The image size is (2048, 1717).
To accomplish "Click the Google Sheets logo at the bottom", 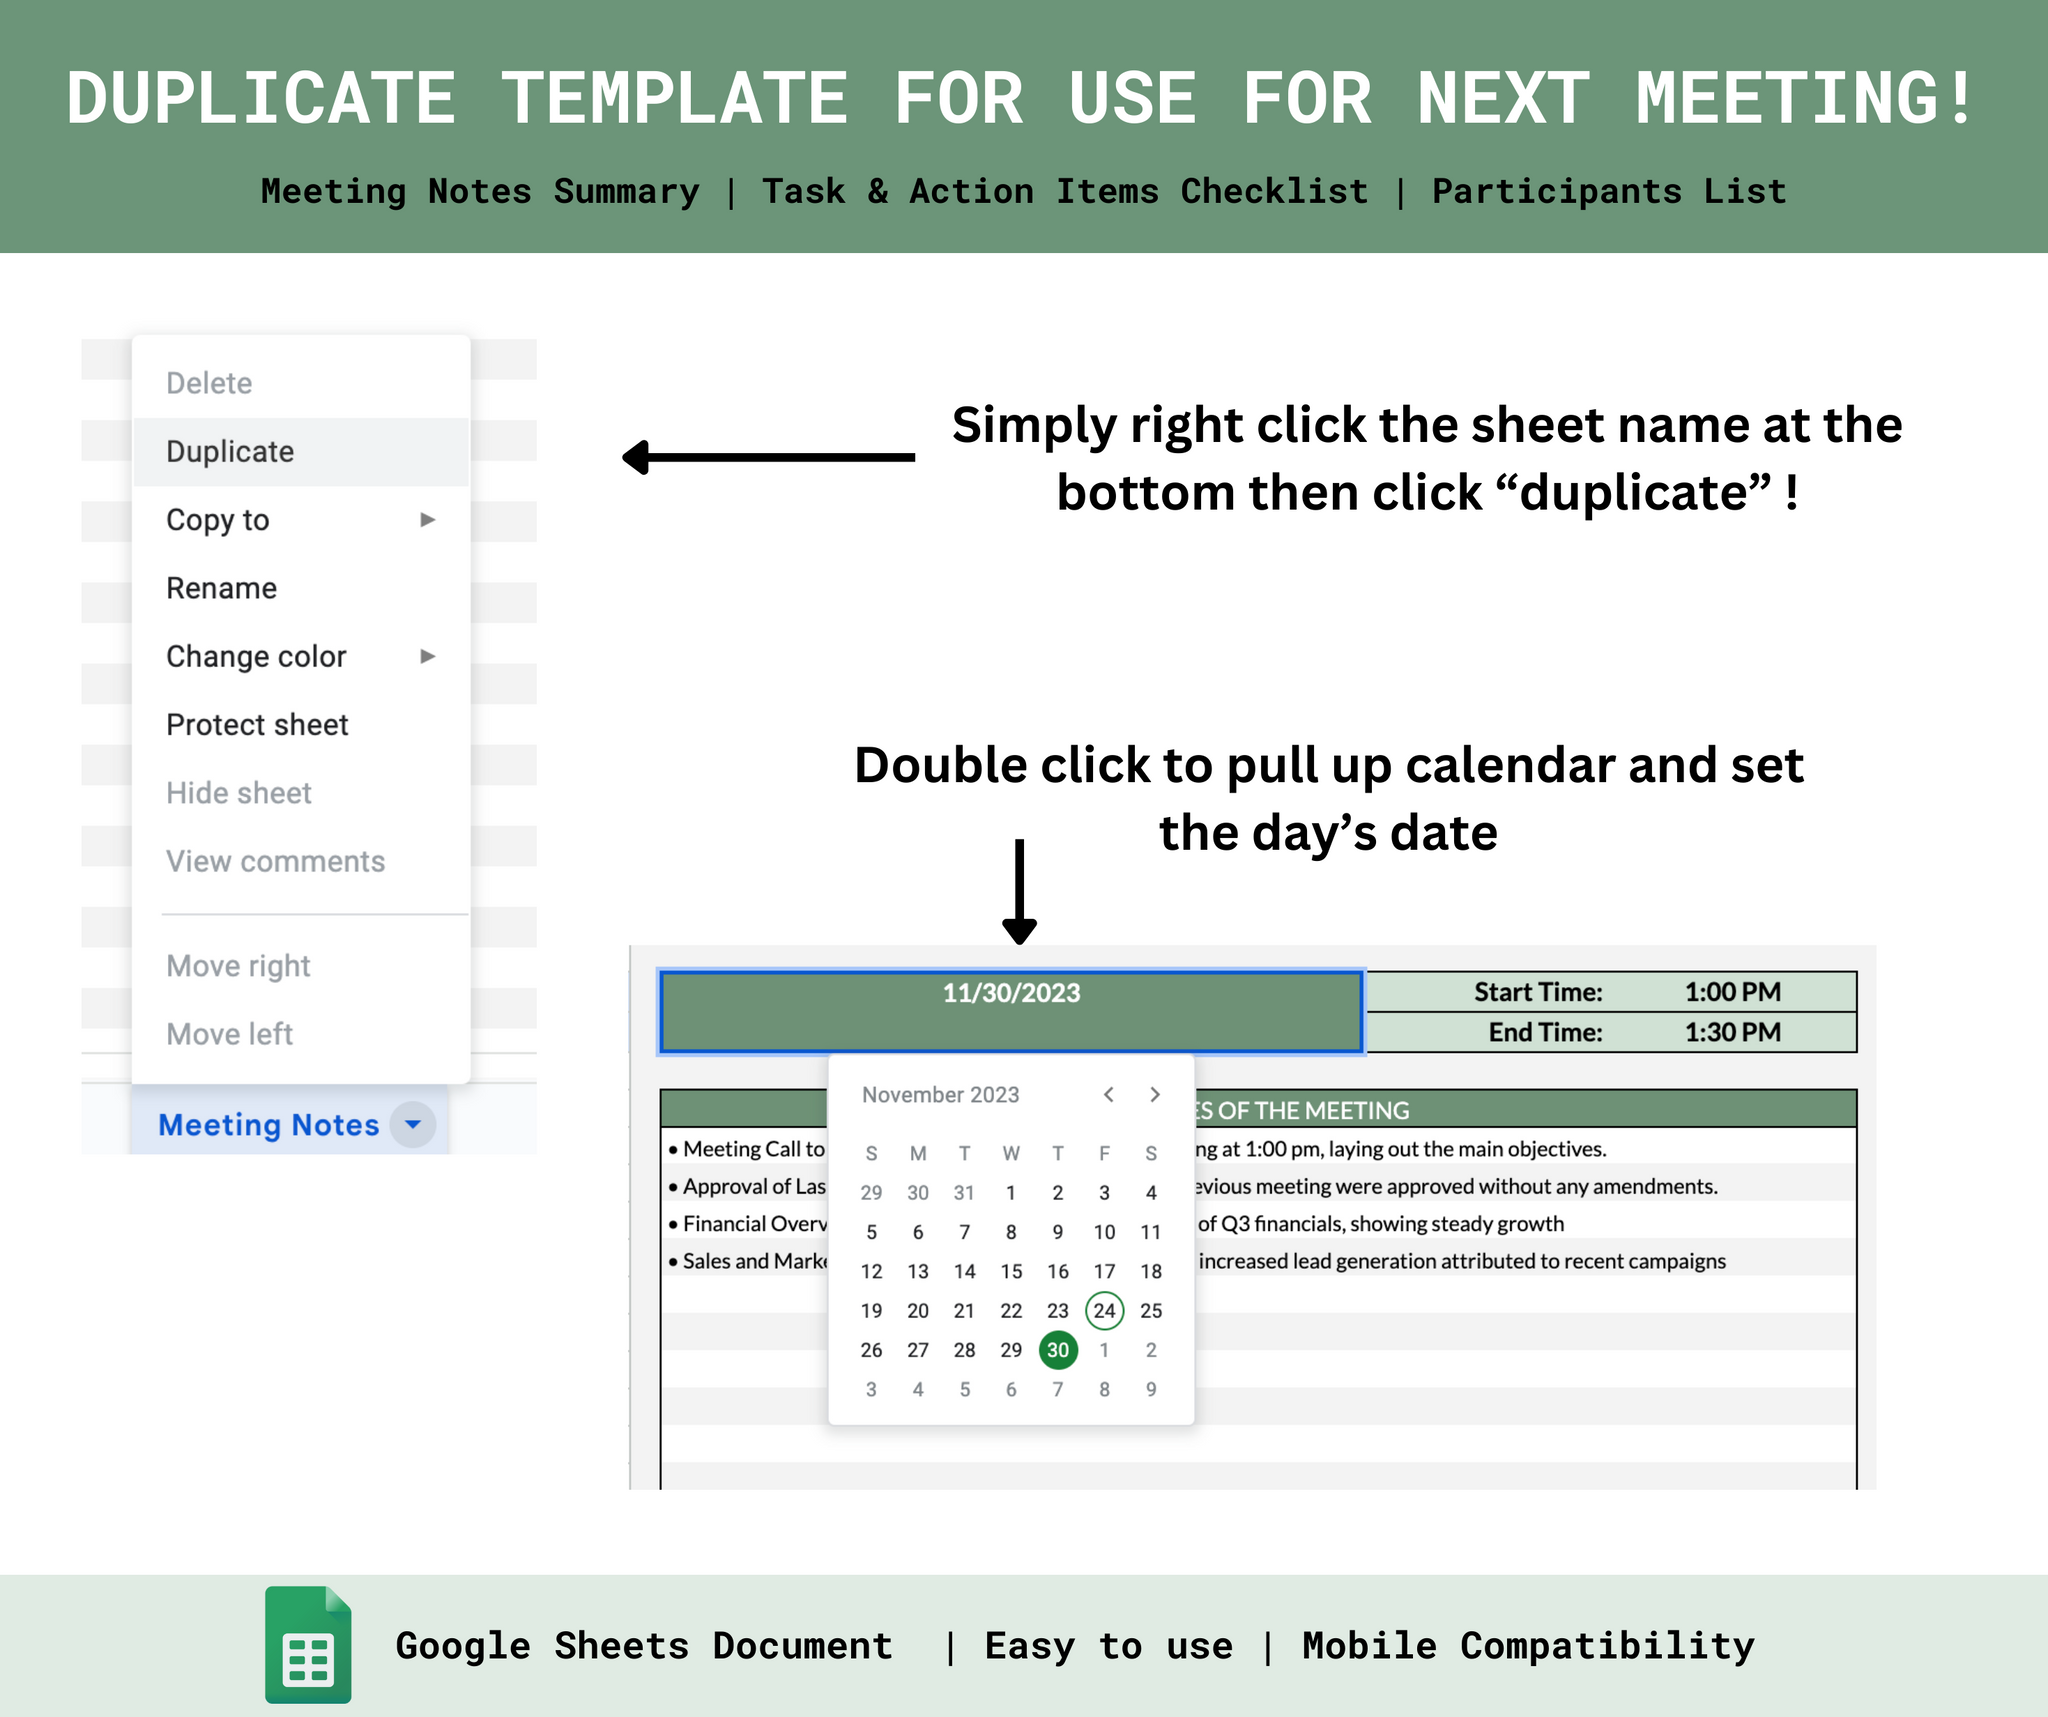I will pyautogui.click(x=308, y=1647).
